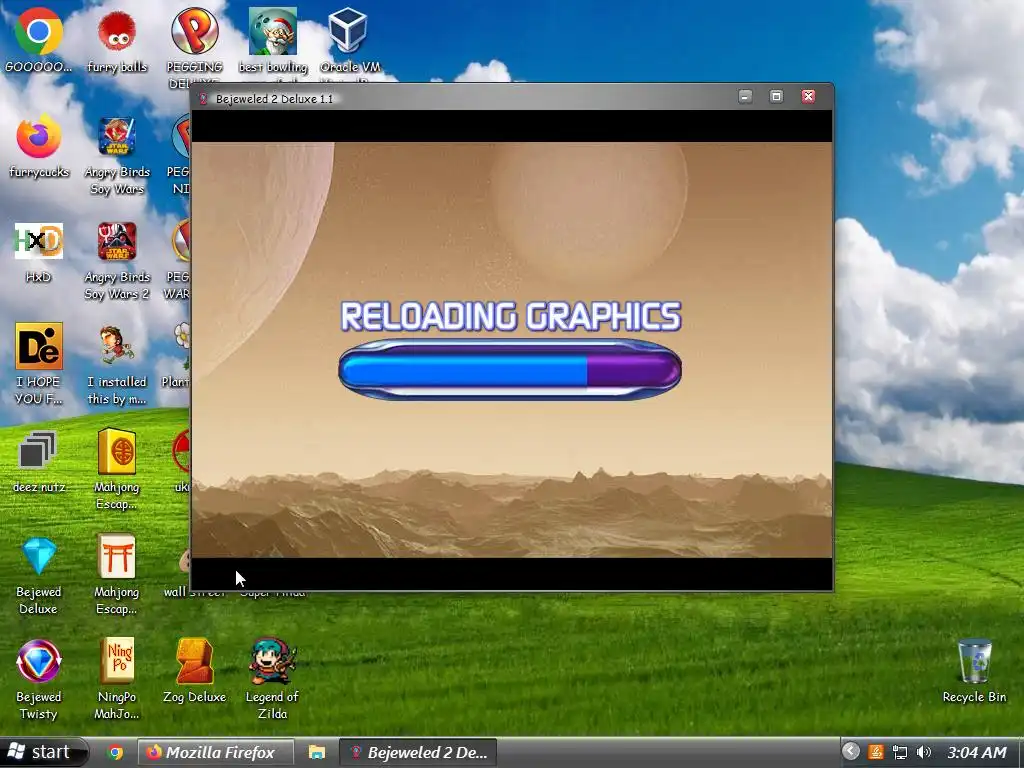Screen dimensions: 1024x768
Task: Select the Bejeweled 2 De... taskbar button
Action: point(418,752)
